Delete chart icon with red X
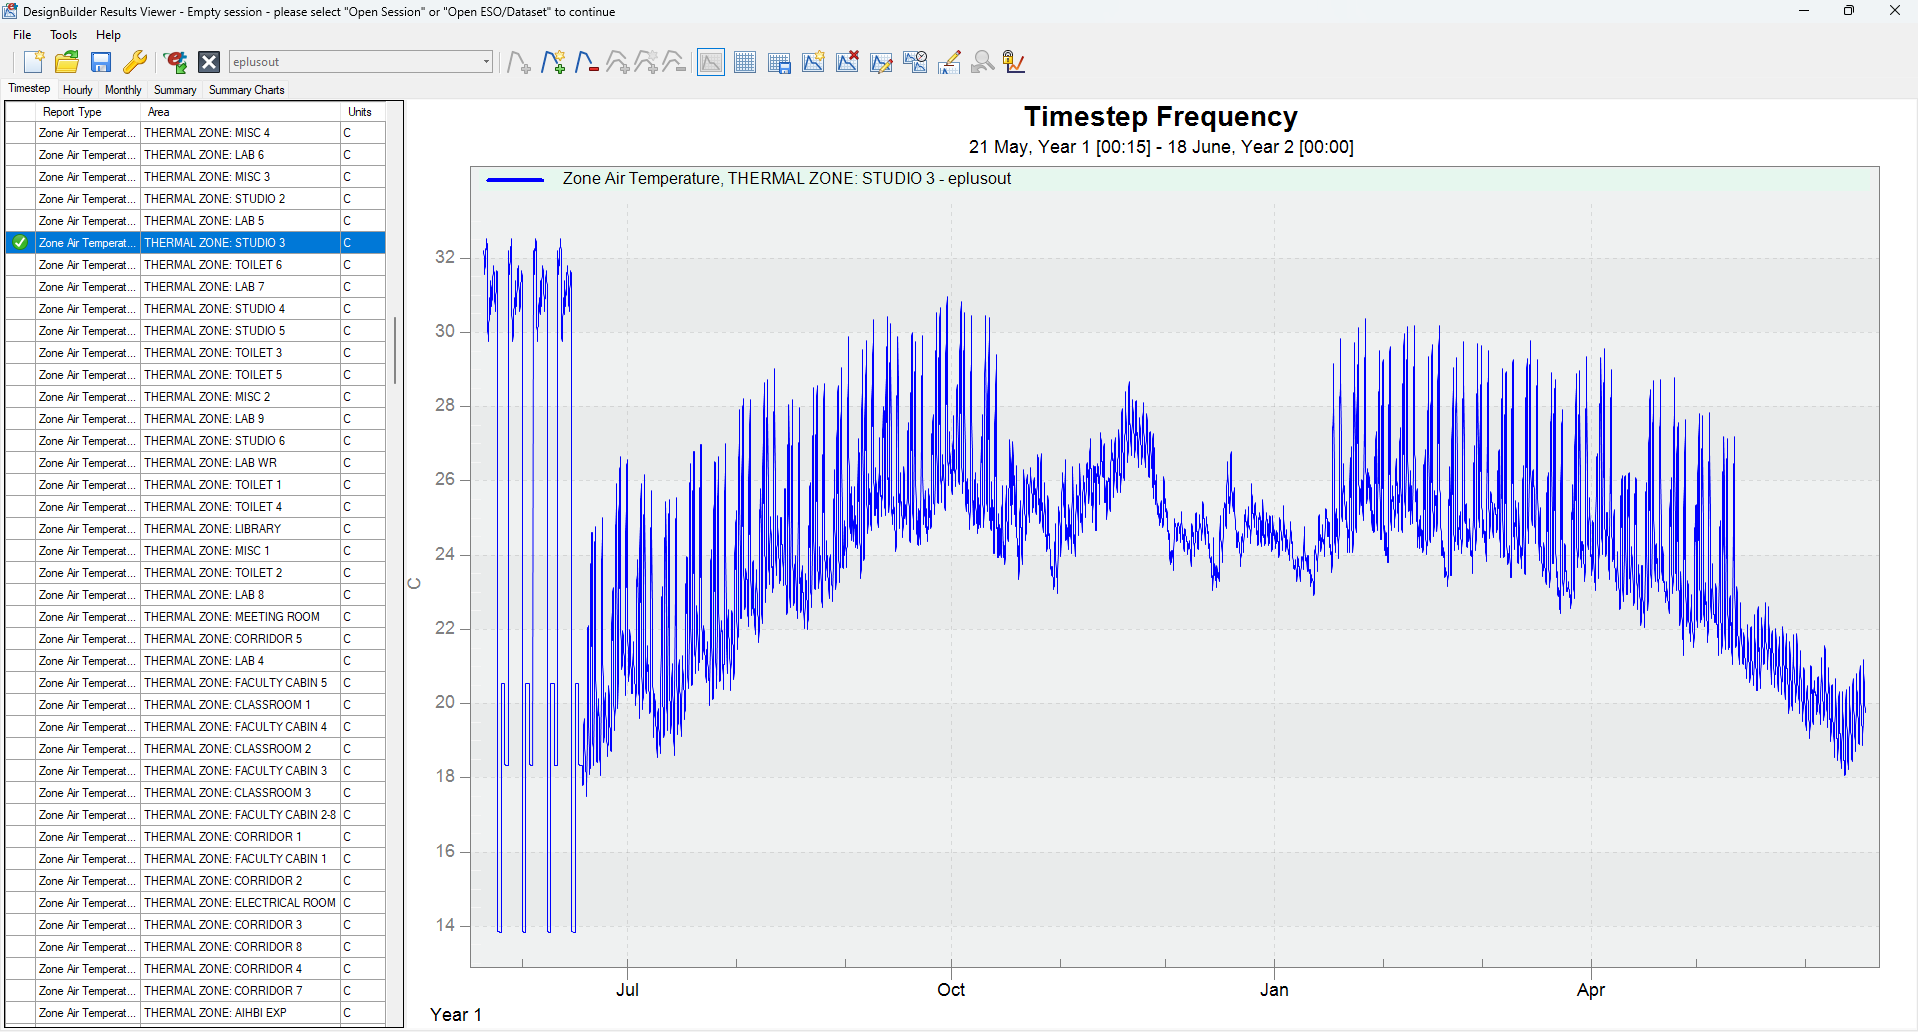The height and width of the screenshot is (1032, 1918). tap(847, 62)
